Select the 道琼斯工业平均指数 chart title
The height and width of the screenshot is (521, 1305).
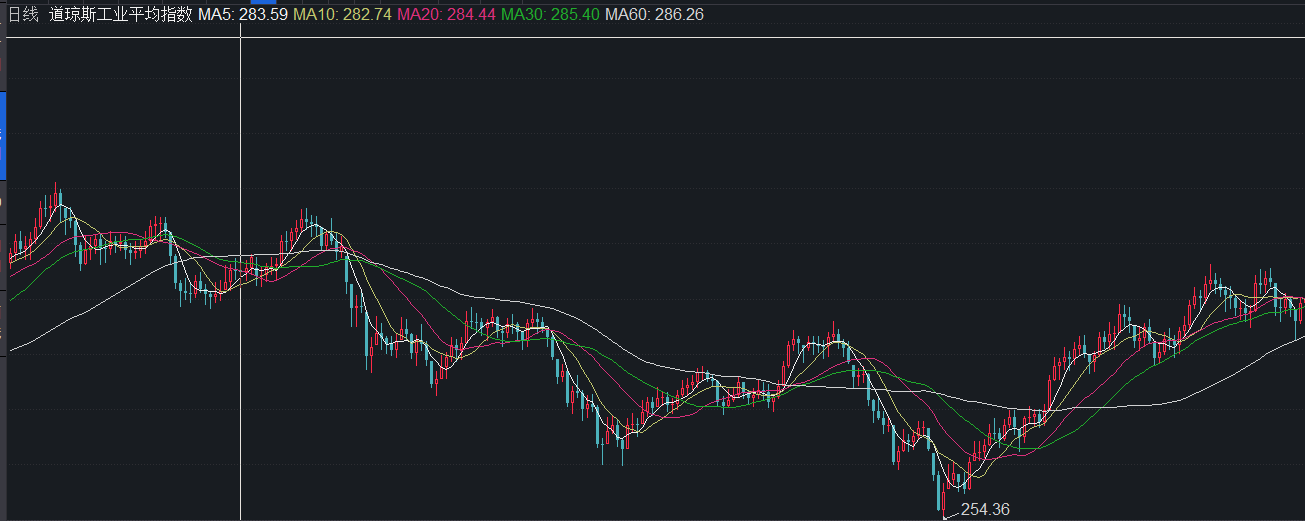120,16
